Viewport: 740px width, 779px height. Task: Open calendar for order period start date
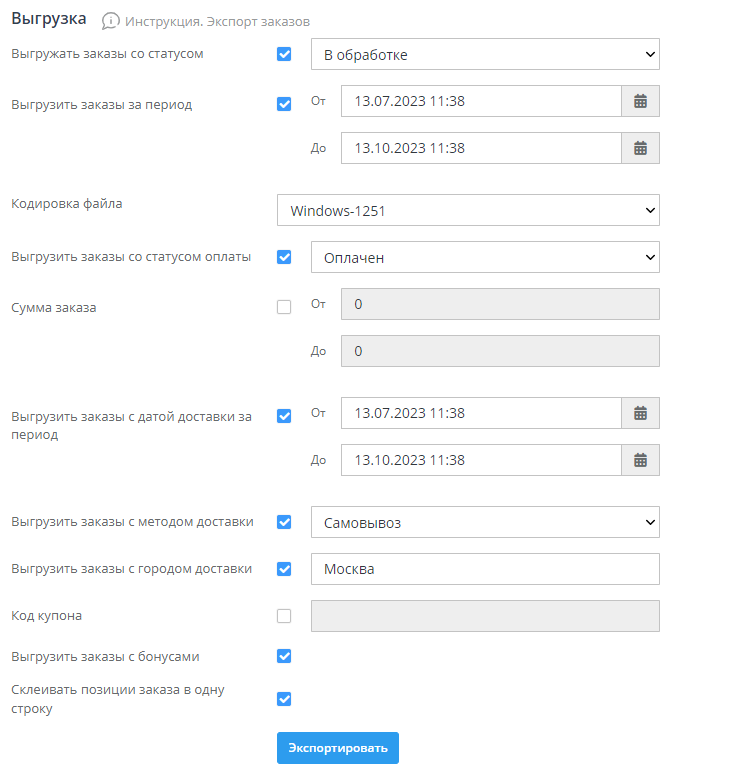(640, 101)
